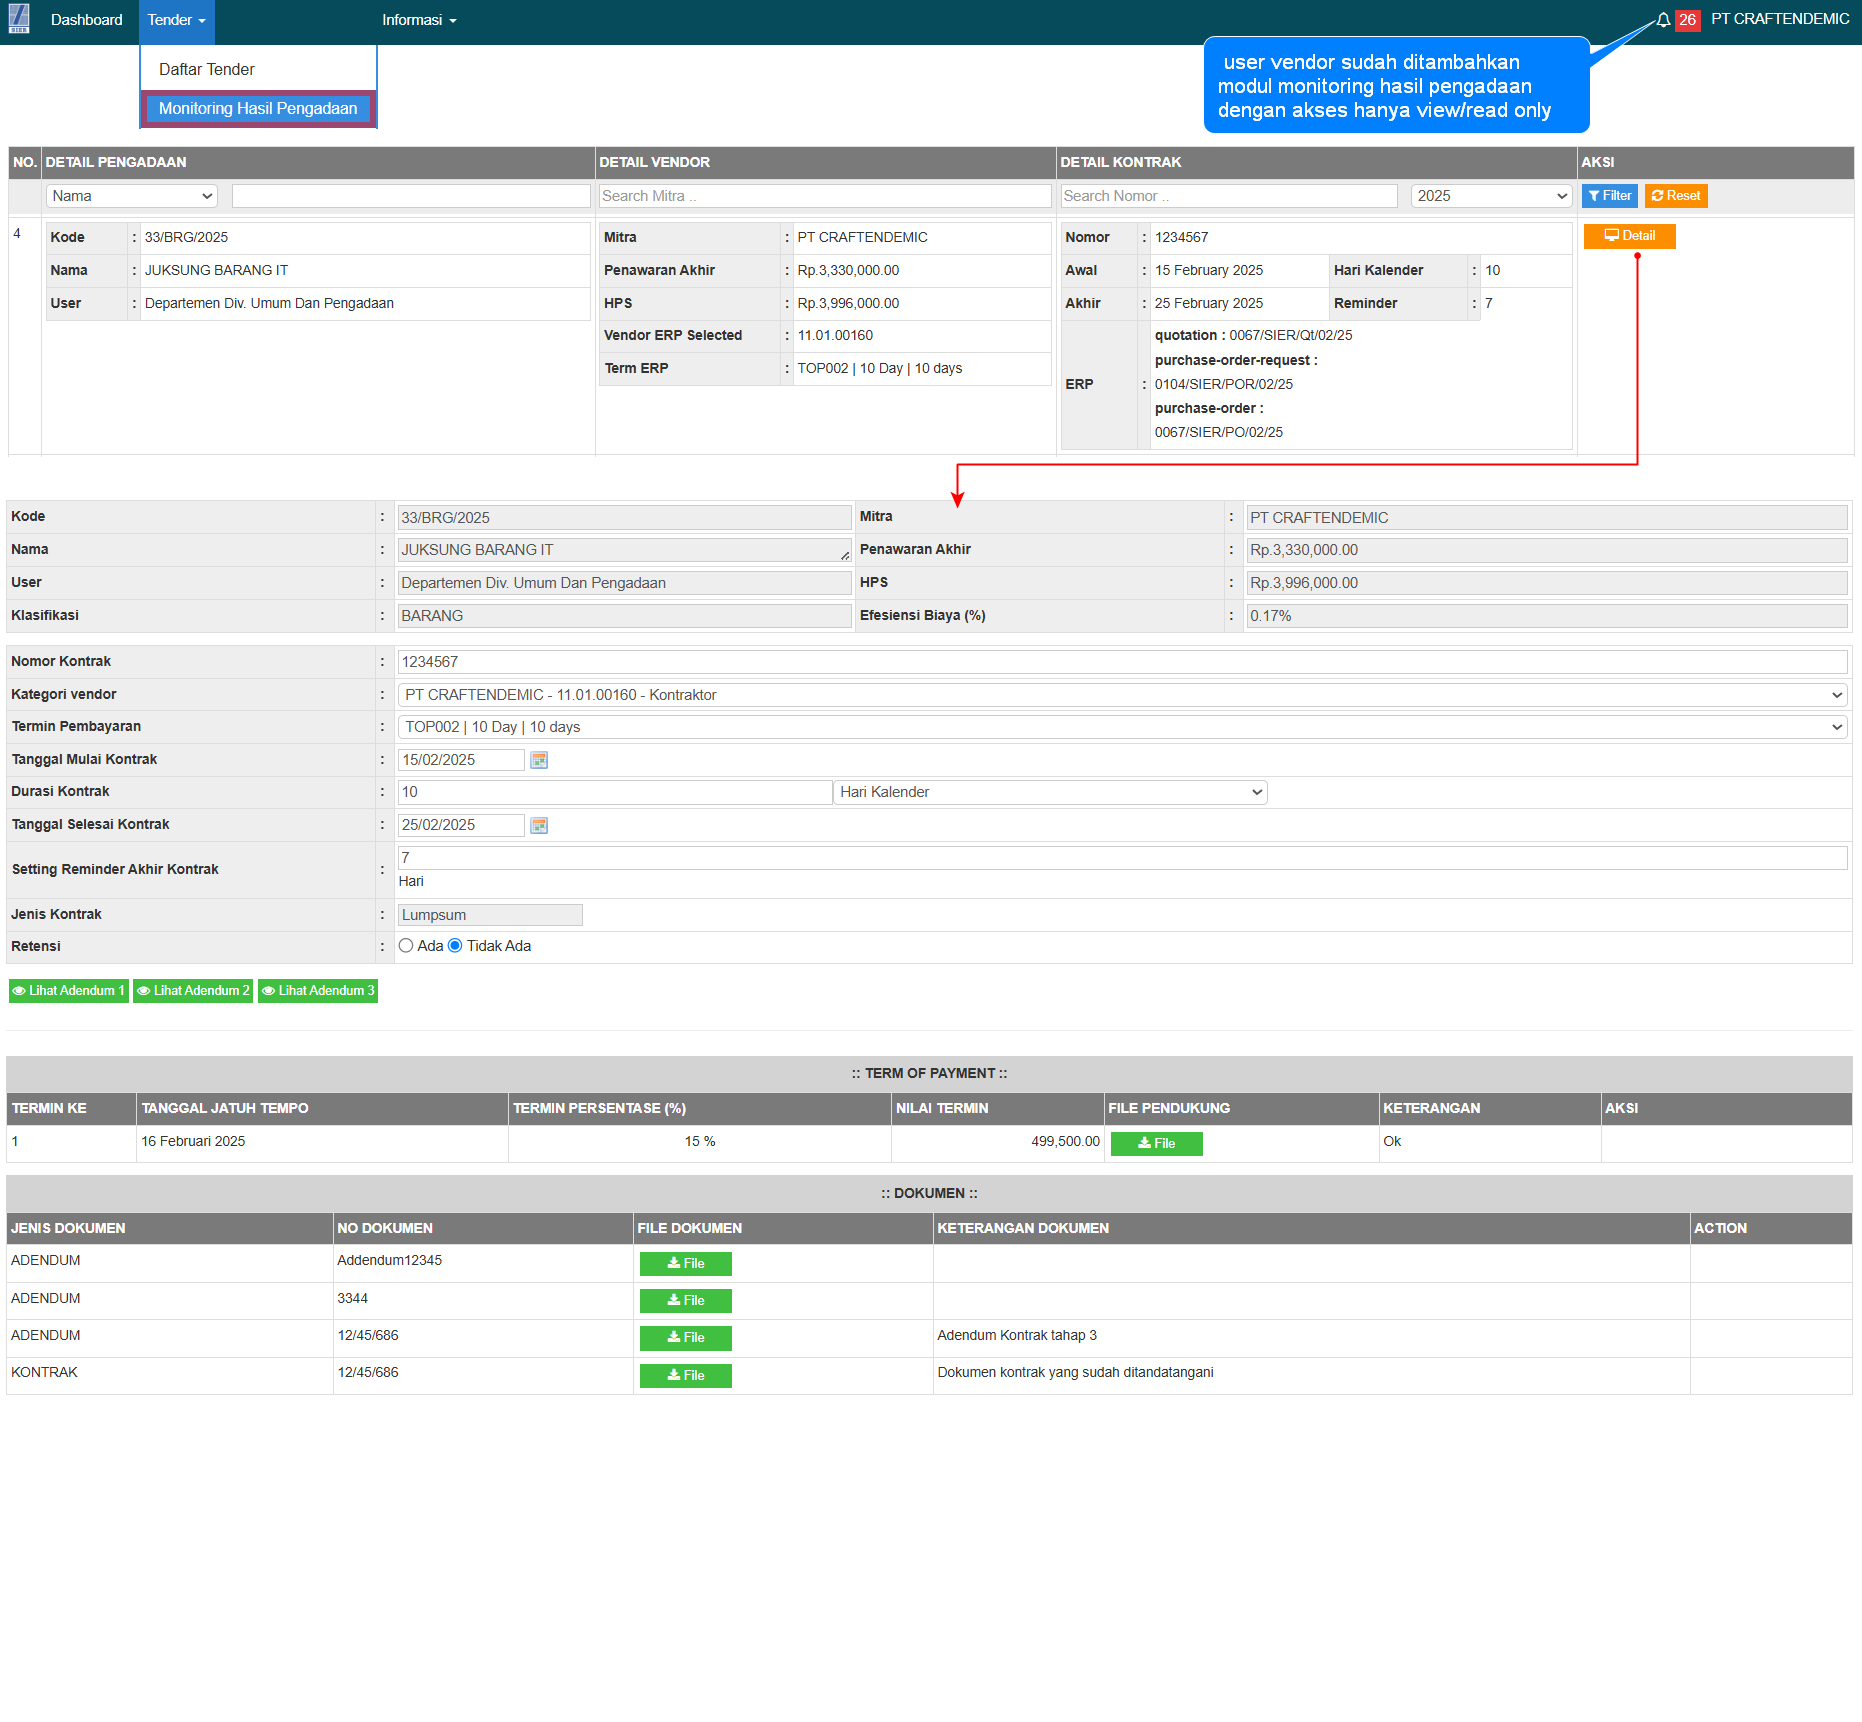Click the Search Mitra input field
1862x1722 pixels.
824,196
